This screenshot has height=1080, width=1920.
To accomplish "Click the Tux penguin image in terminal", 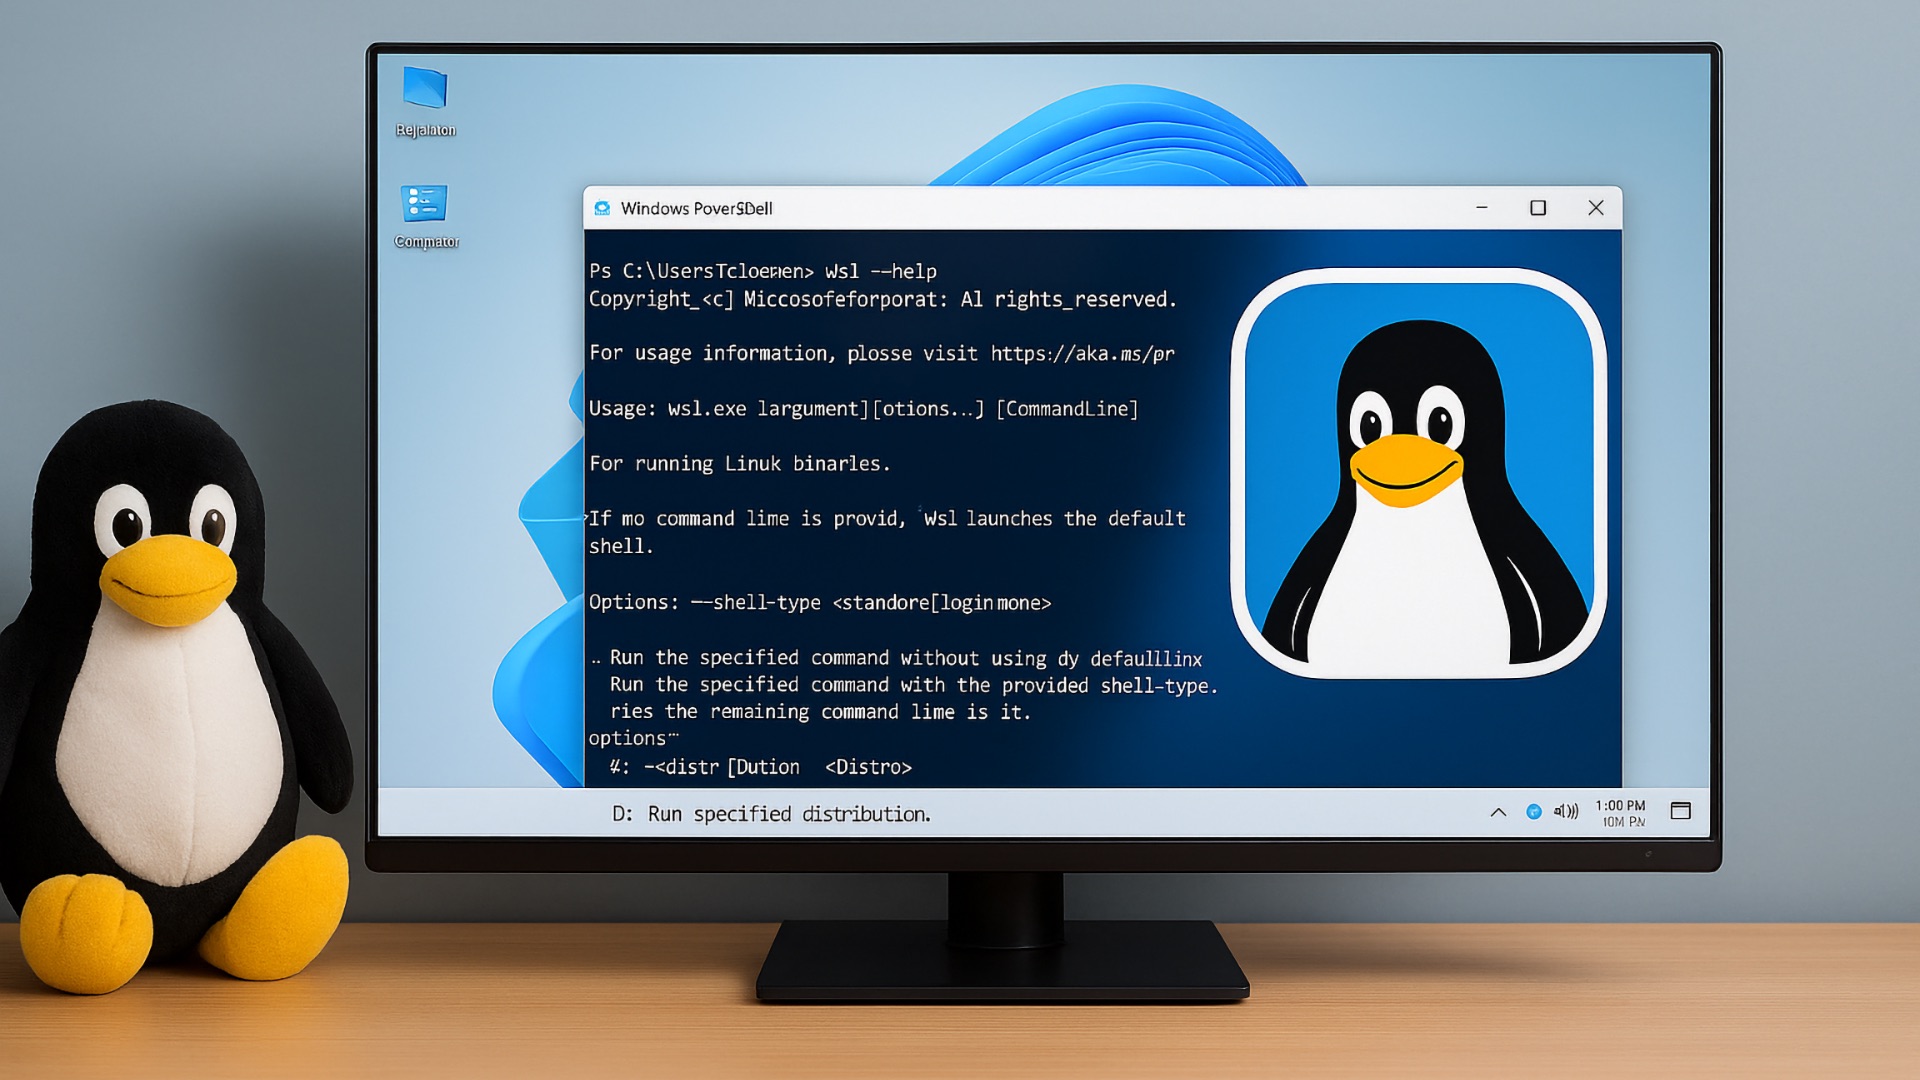I will point(1418,473).
